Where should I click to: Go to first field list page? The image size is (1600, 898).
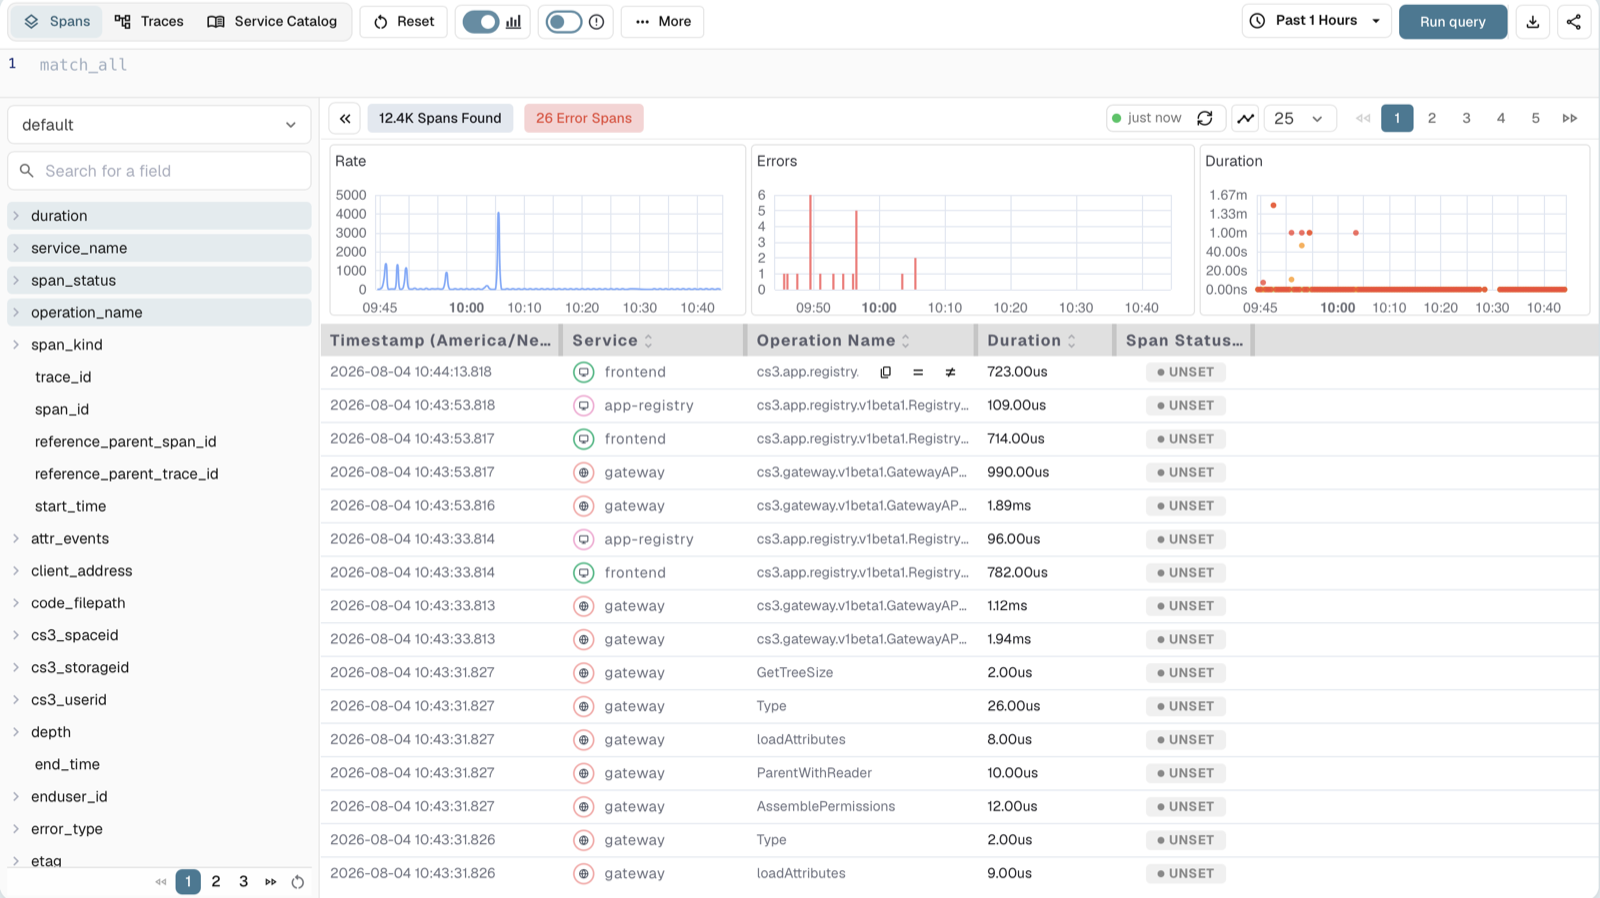pyautogui.click(x=160, y=882)
